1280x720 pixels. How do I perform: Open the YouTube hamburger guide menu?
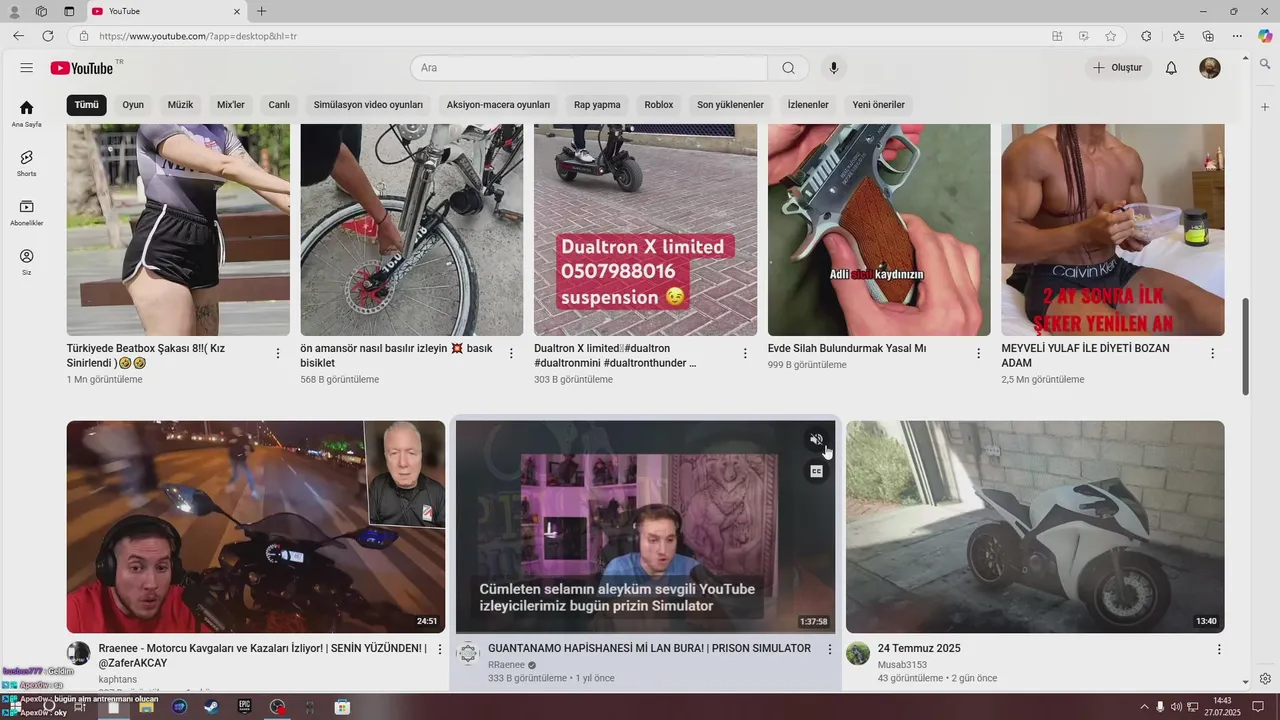point(27,68)
